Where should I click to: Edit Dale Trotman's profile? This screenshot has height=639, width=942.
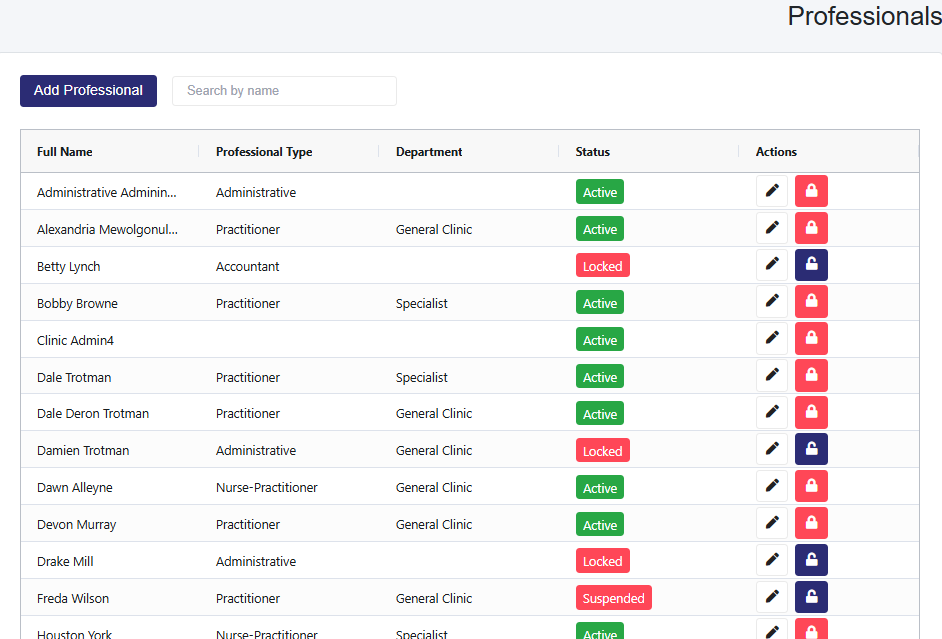click(x=772, y=376)
